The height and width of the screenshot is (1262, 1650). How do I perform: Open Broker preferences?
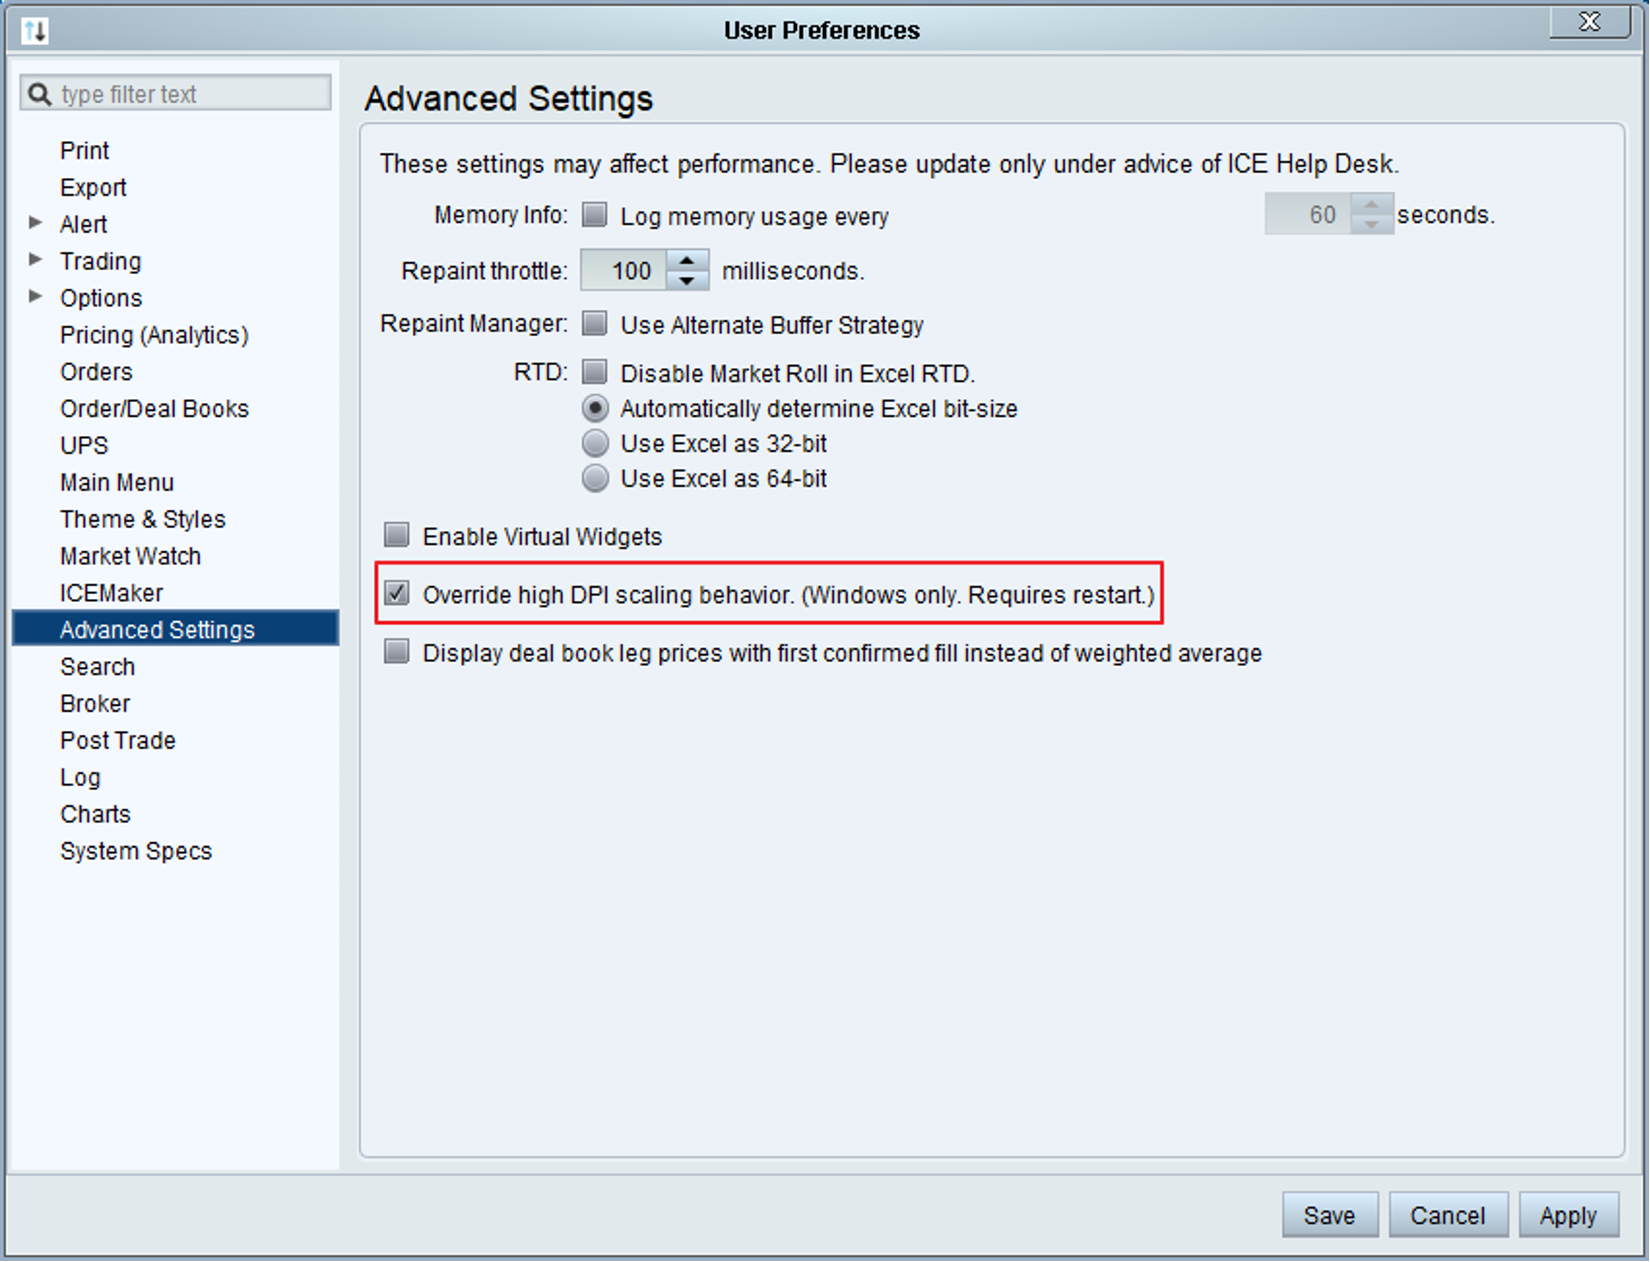tap(95, 704)
